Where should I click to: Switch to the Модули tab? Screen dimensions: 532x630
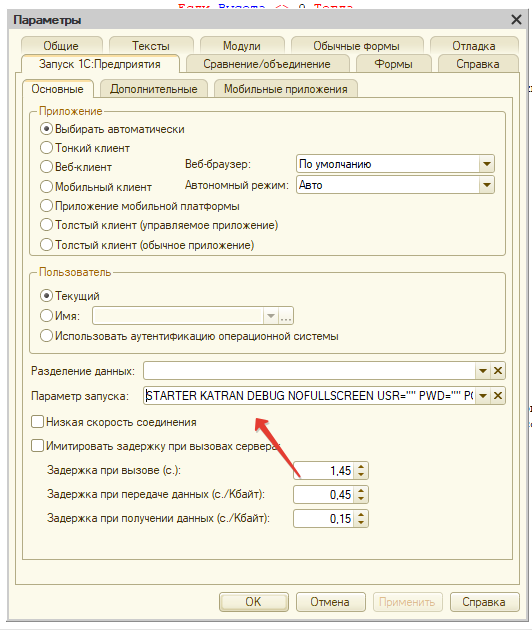click(242, 45)
